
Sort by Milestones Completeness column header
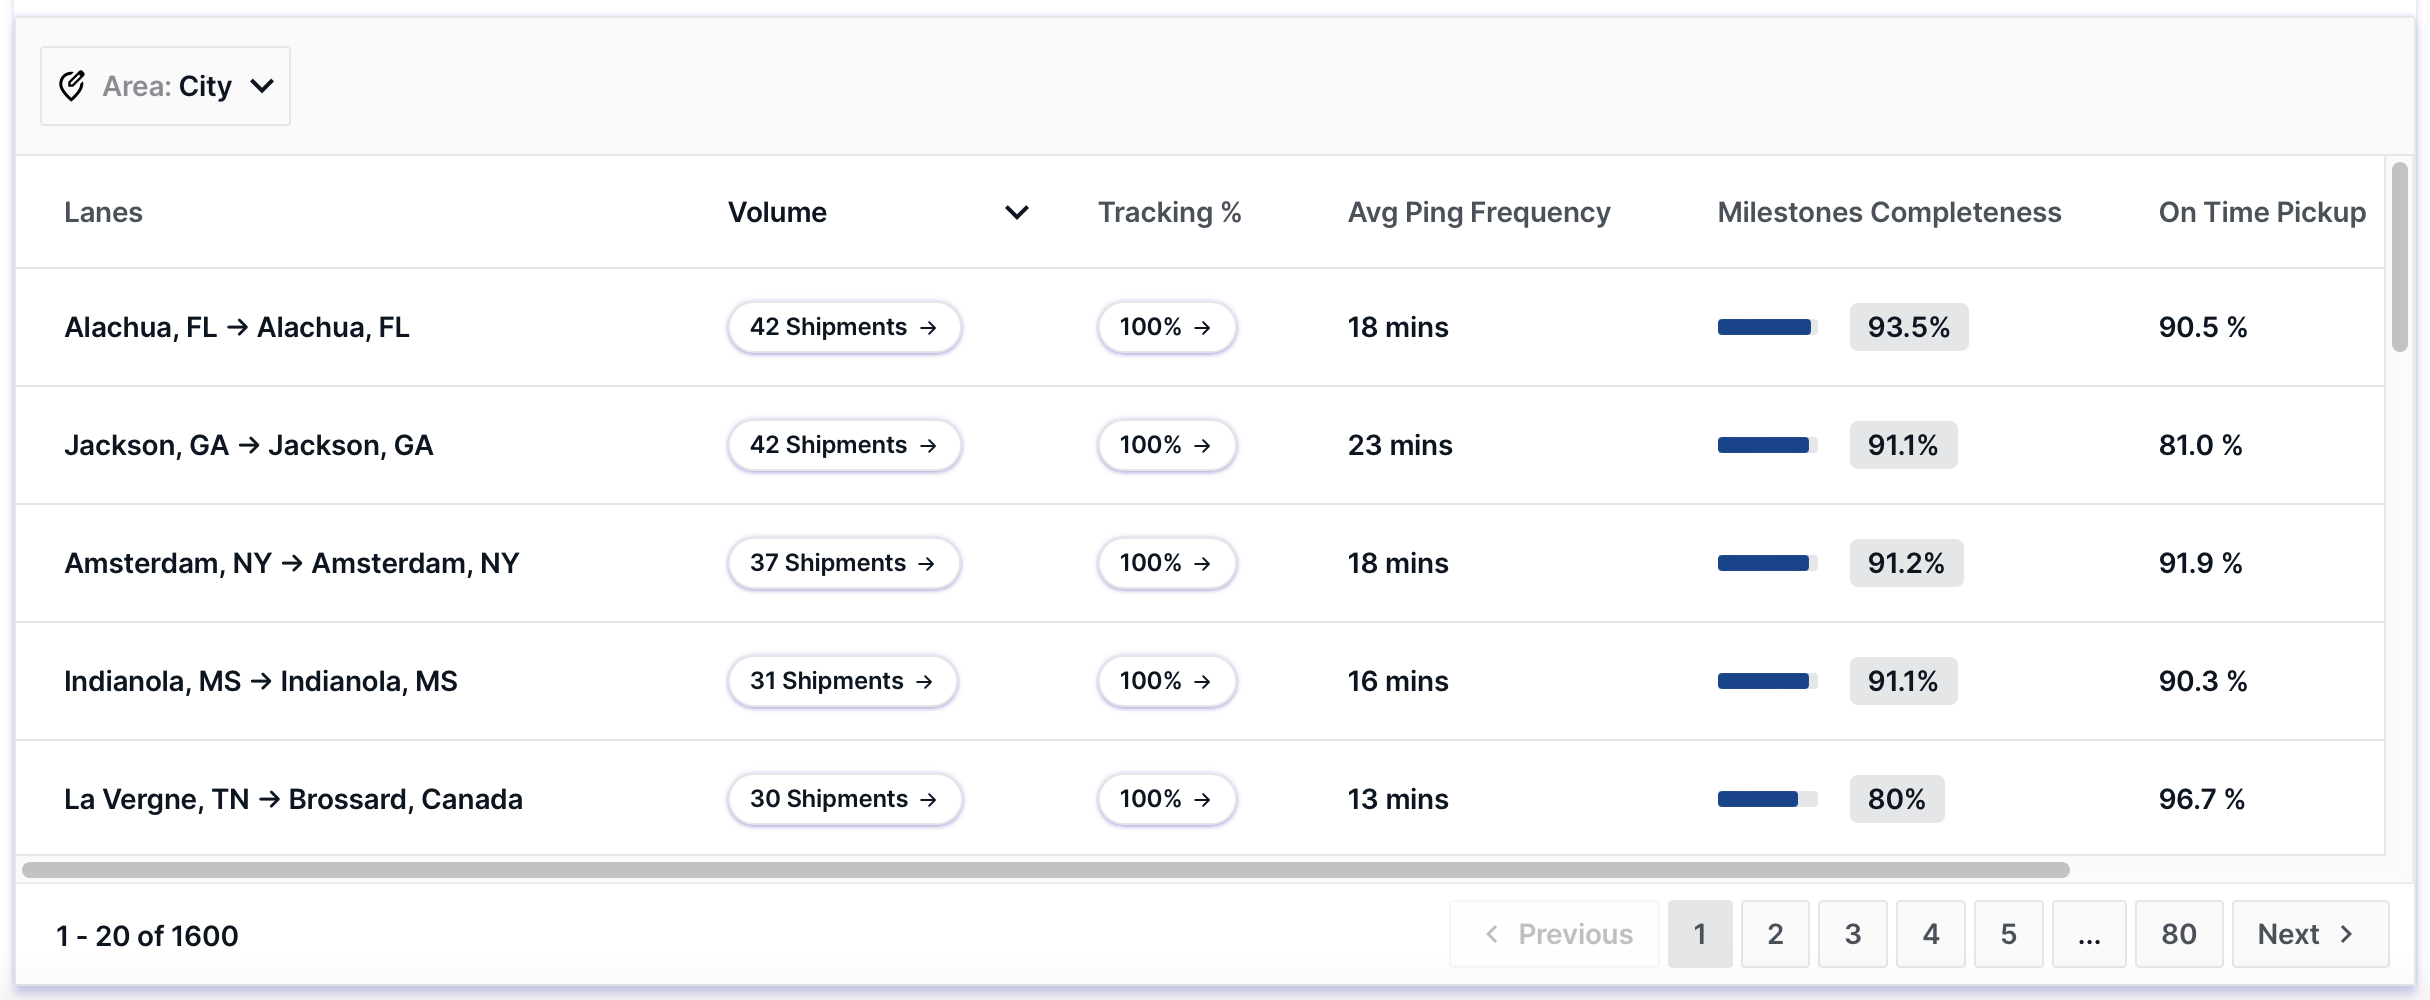pos(1889,212)
